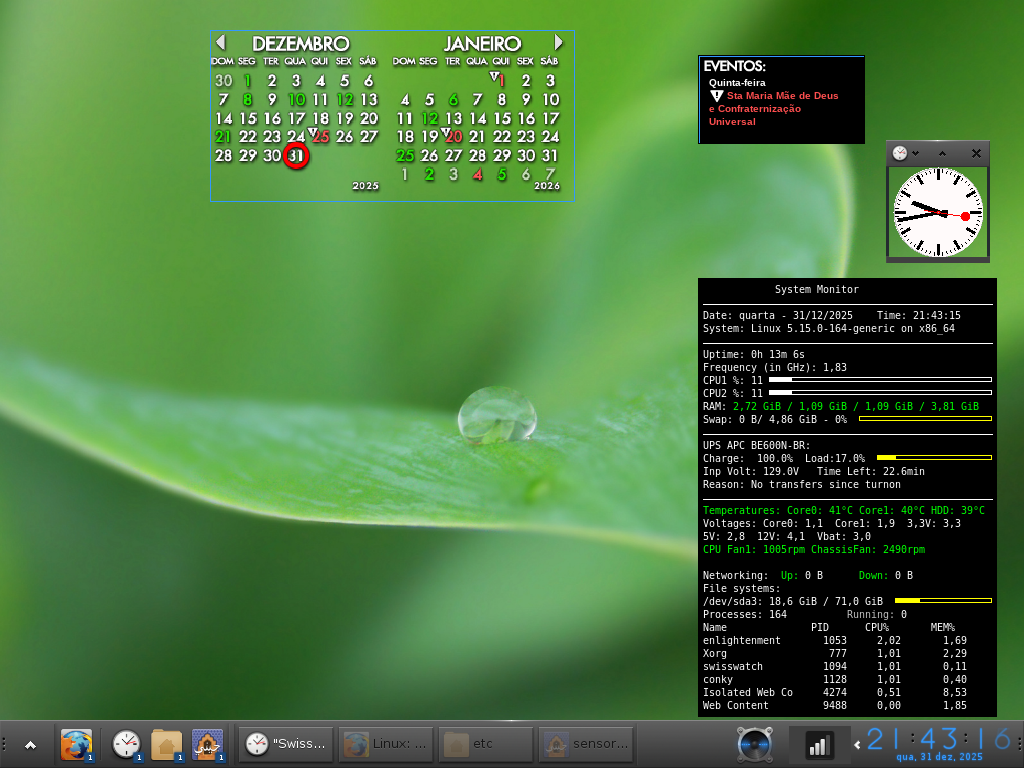Viewport: 1024px width, 768px height.
Task: Select December 25 in the calendar
Action: 321,137
